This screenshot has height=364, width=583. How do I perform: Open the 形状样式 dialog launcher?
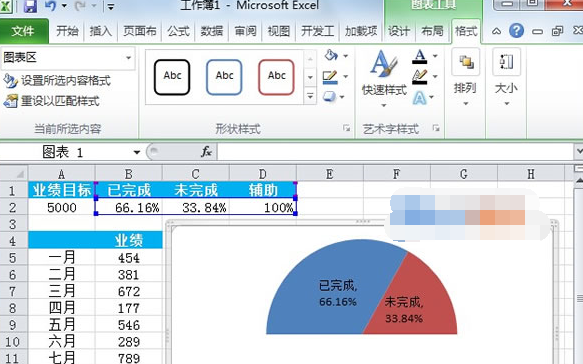(x=347, y=128)
